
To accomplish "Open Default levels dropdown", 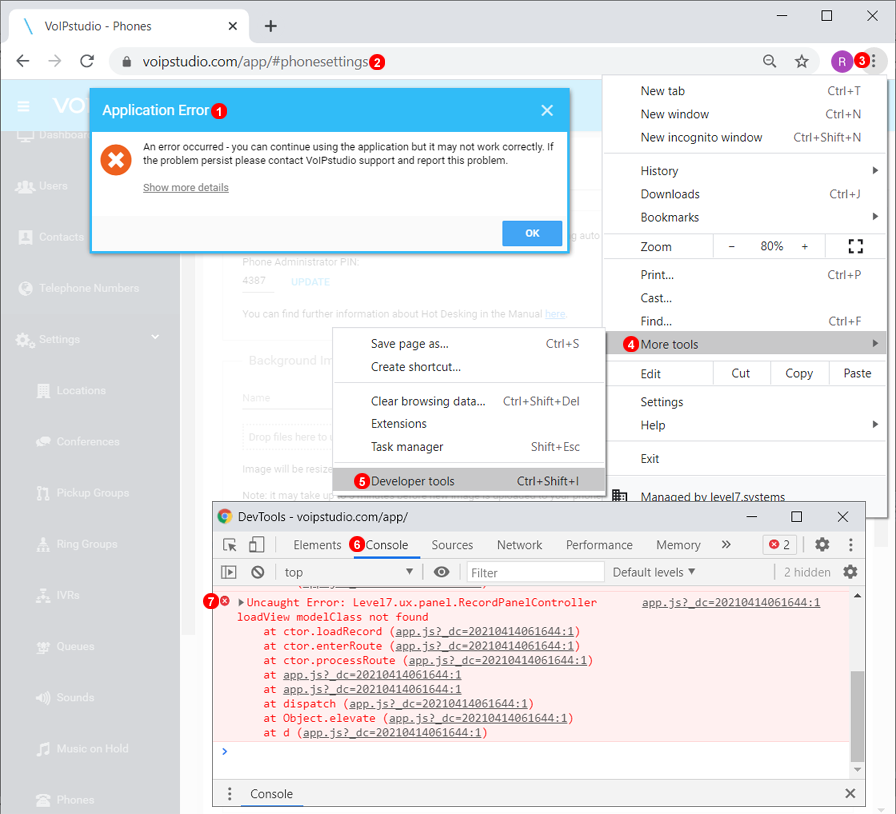I will pos(654,572).
